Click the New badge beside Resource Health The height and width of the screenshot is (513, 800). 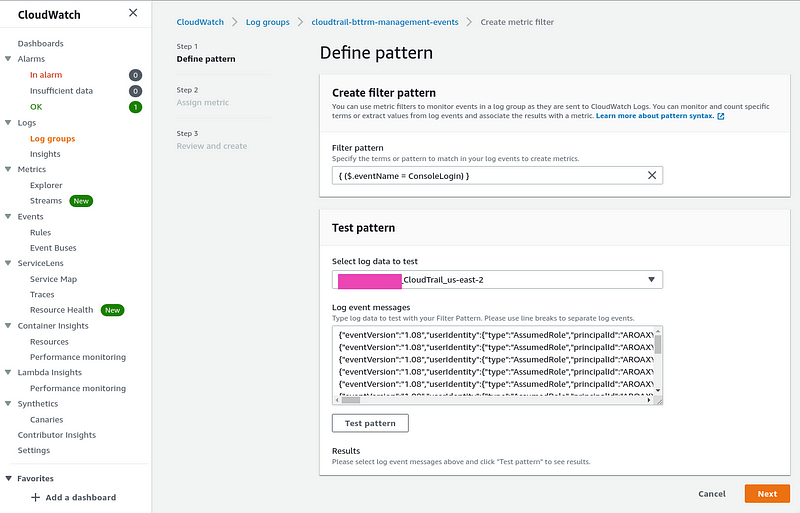click(112, 310)
